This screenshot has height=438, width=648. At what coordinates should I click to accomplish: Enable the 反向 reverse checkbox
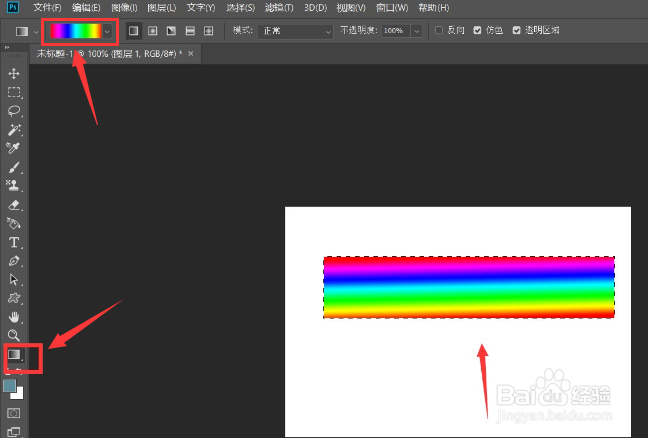click(439, 30)
